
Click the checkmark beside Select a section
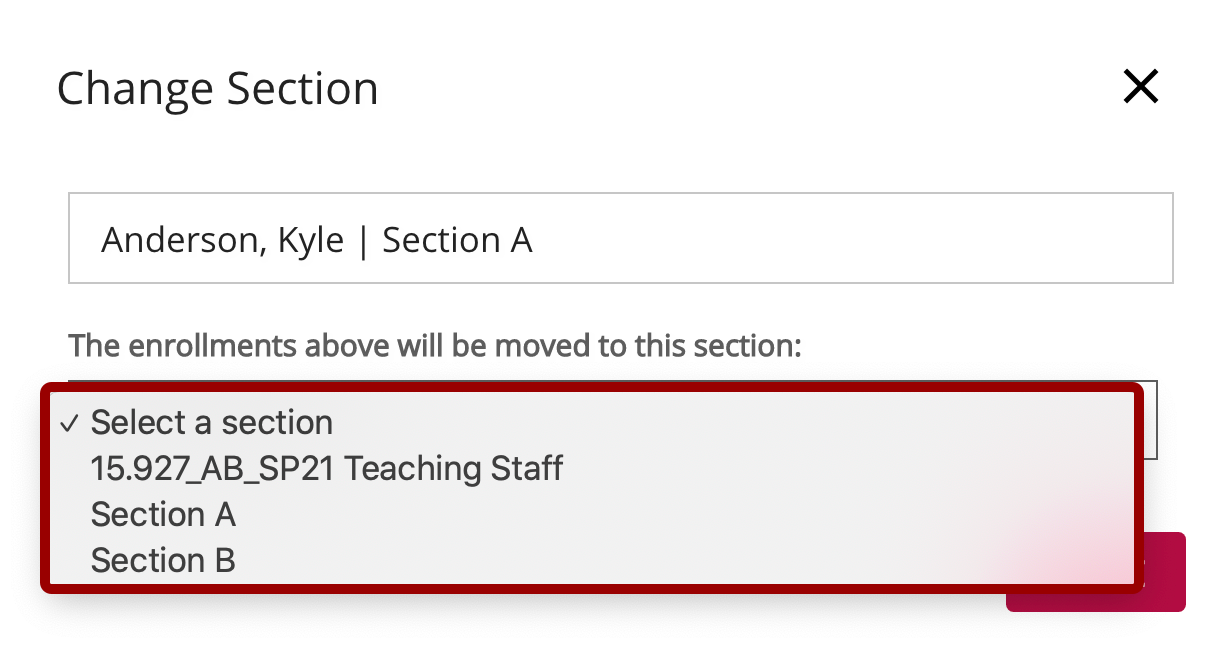click(69, 424)
